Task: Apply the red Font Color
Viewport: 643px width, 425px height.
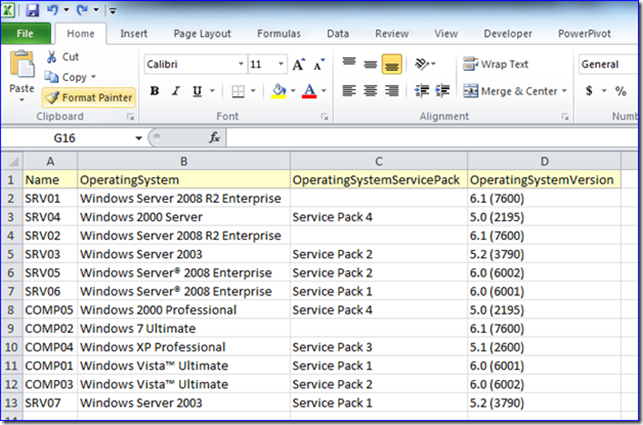Action: pyautogui.click(x=309, y=91)
